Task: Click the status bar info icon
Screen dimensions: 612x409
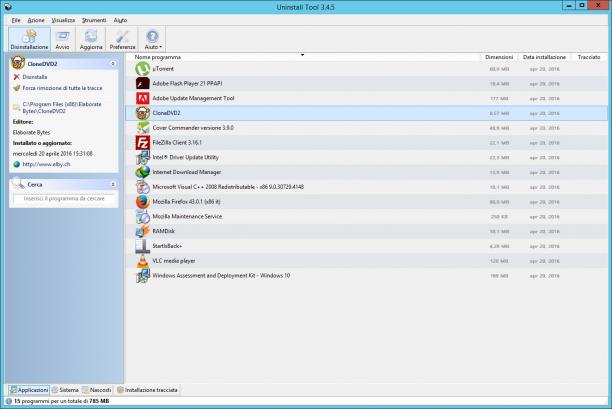Action: pyautogui.click(x=9, y=401)
